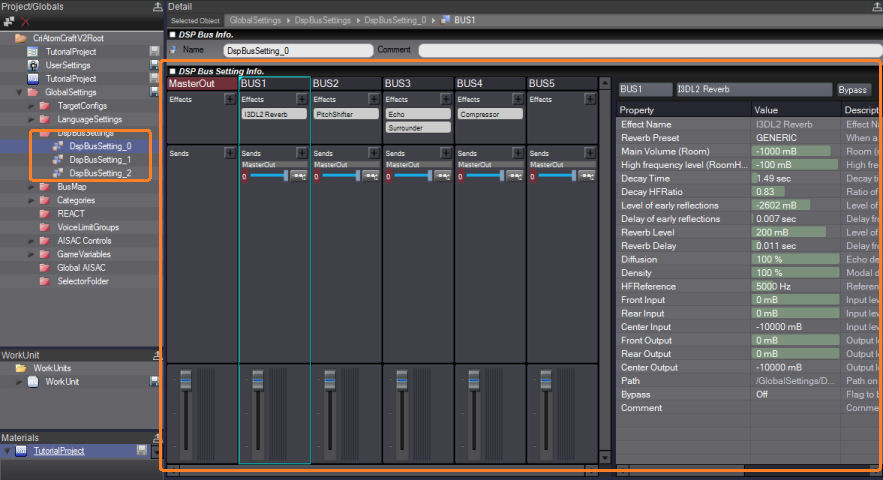Expand the GameVariables folder
The image size is (883, 480).
click(x=32, y=255)
